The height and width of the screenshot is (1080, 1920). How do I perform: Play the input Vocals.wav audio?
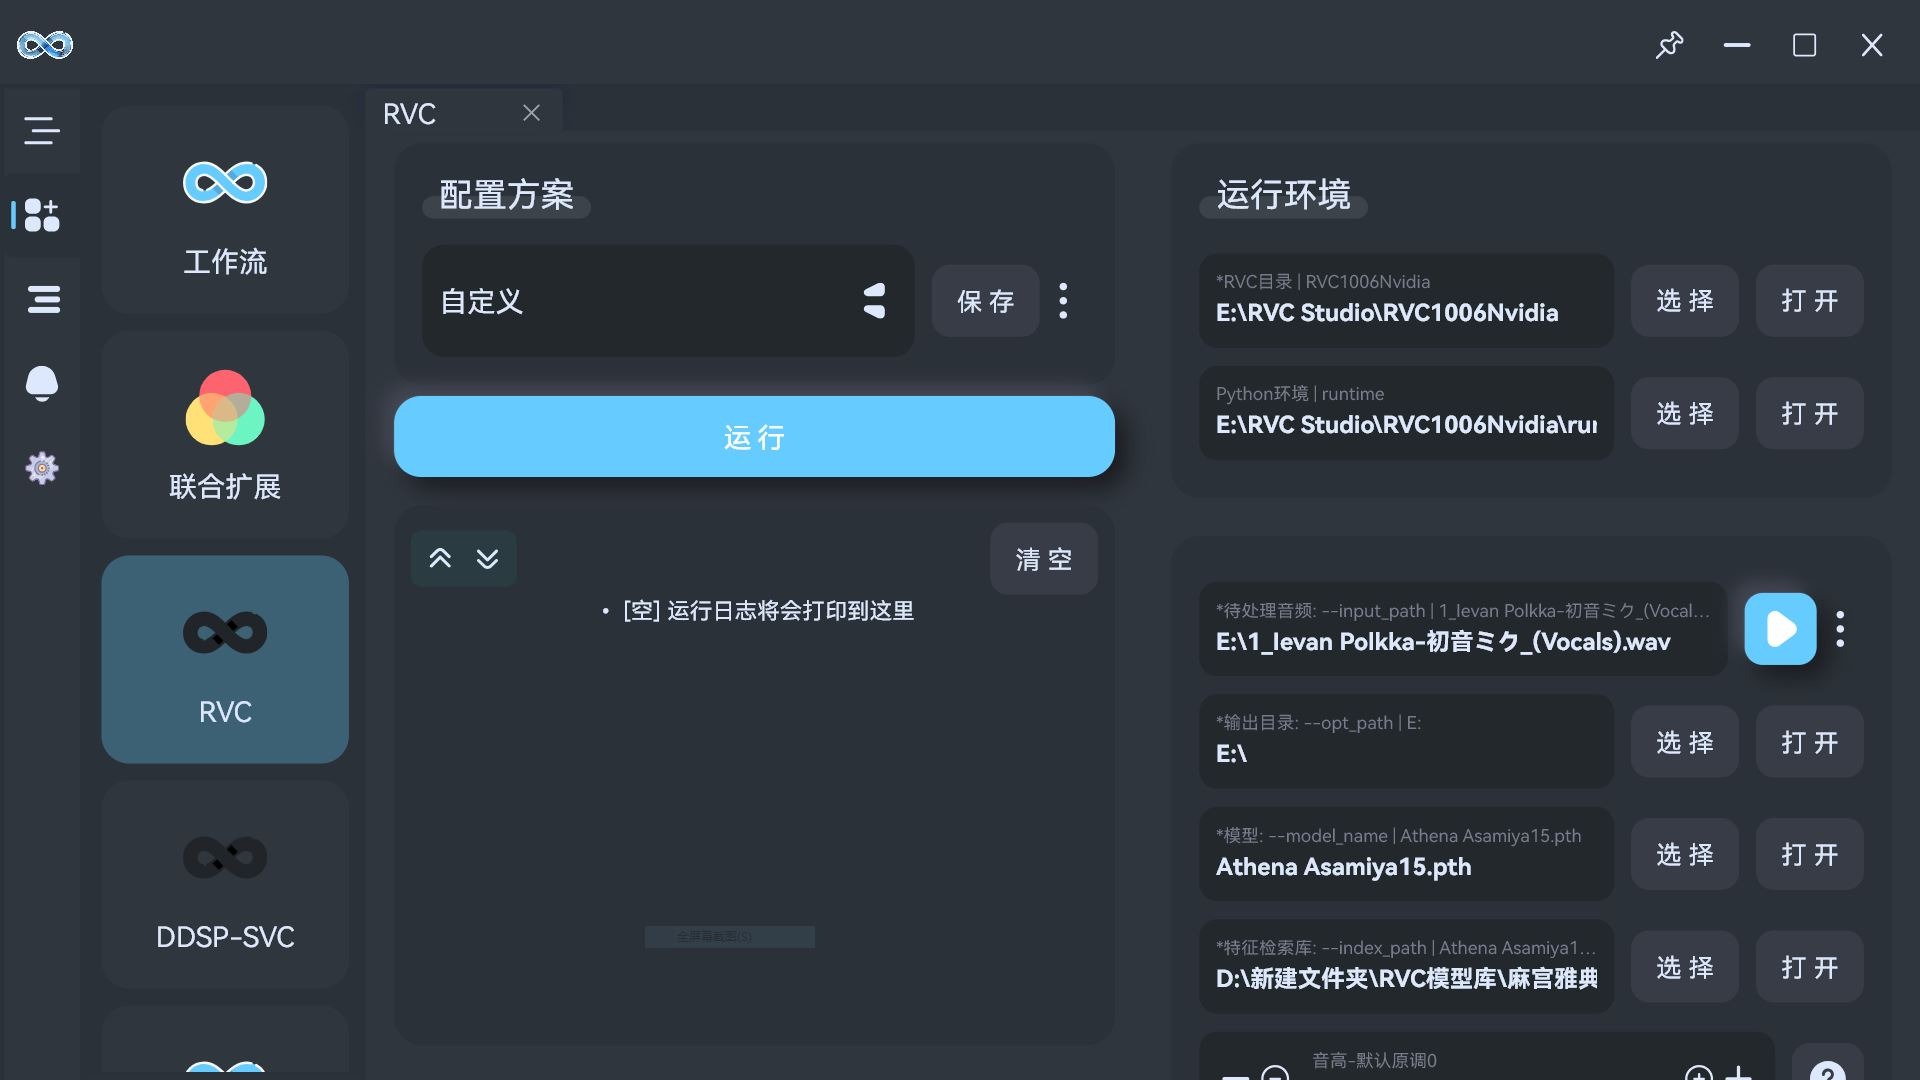tap(1780, 629)
